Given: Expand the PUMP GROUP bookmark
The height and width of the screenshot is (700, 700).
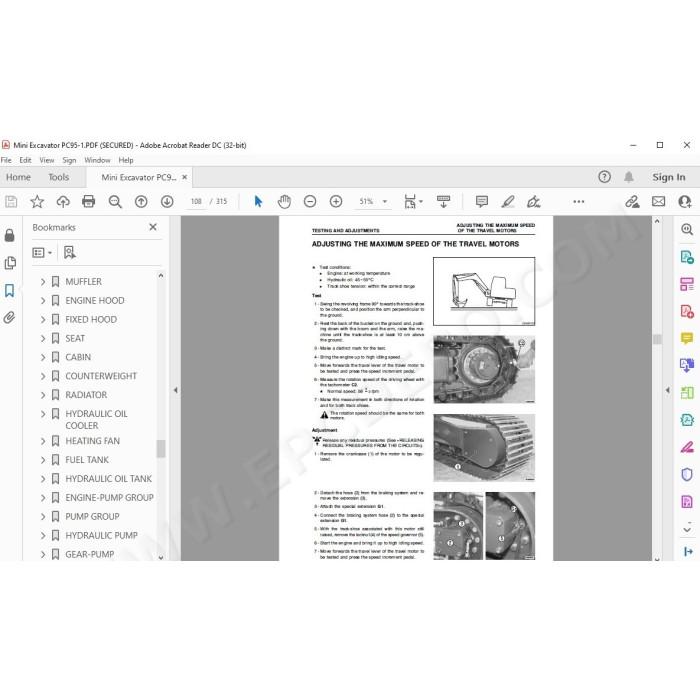Looking at the screenshot, I should 43,517.
